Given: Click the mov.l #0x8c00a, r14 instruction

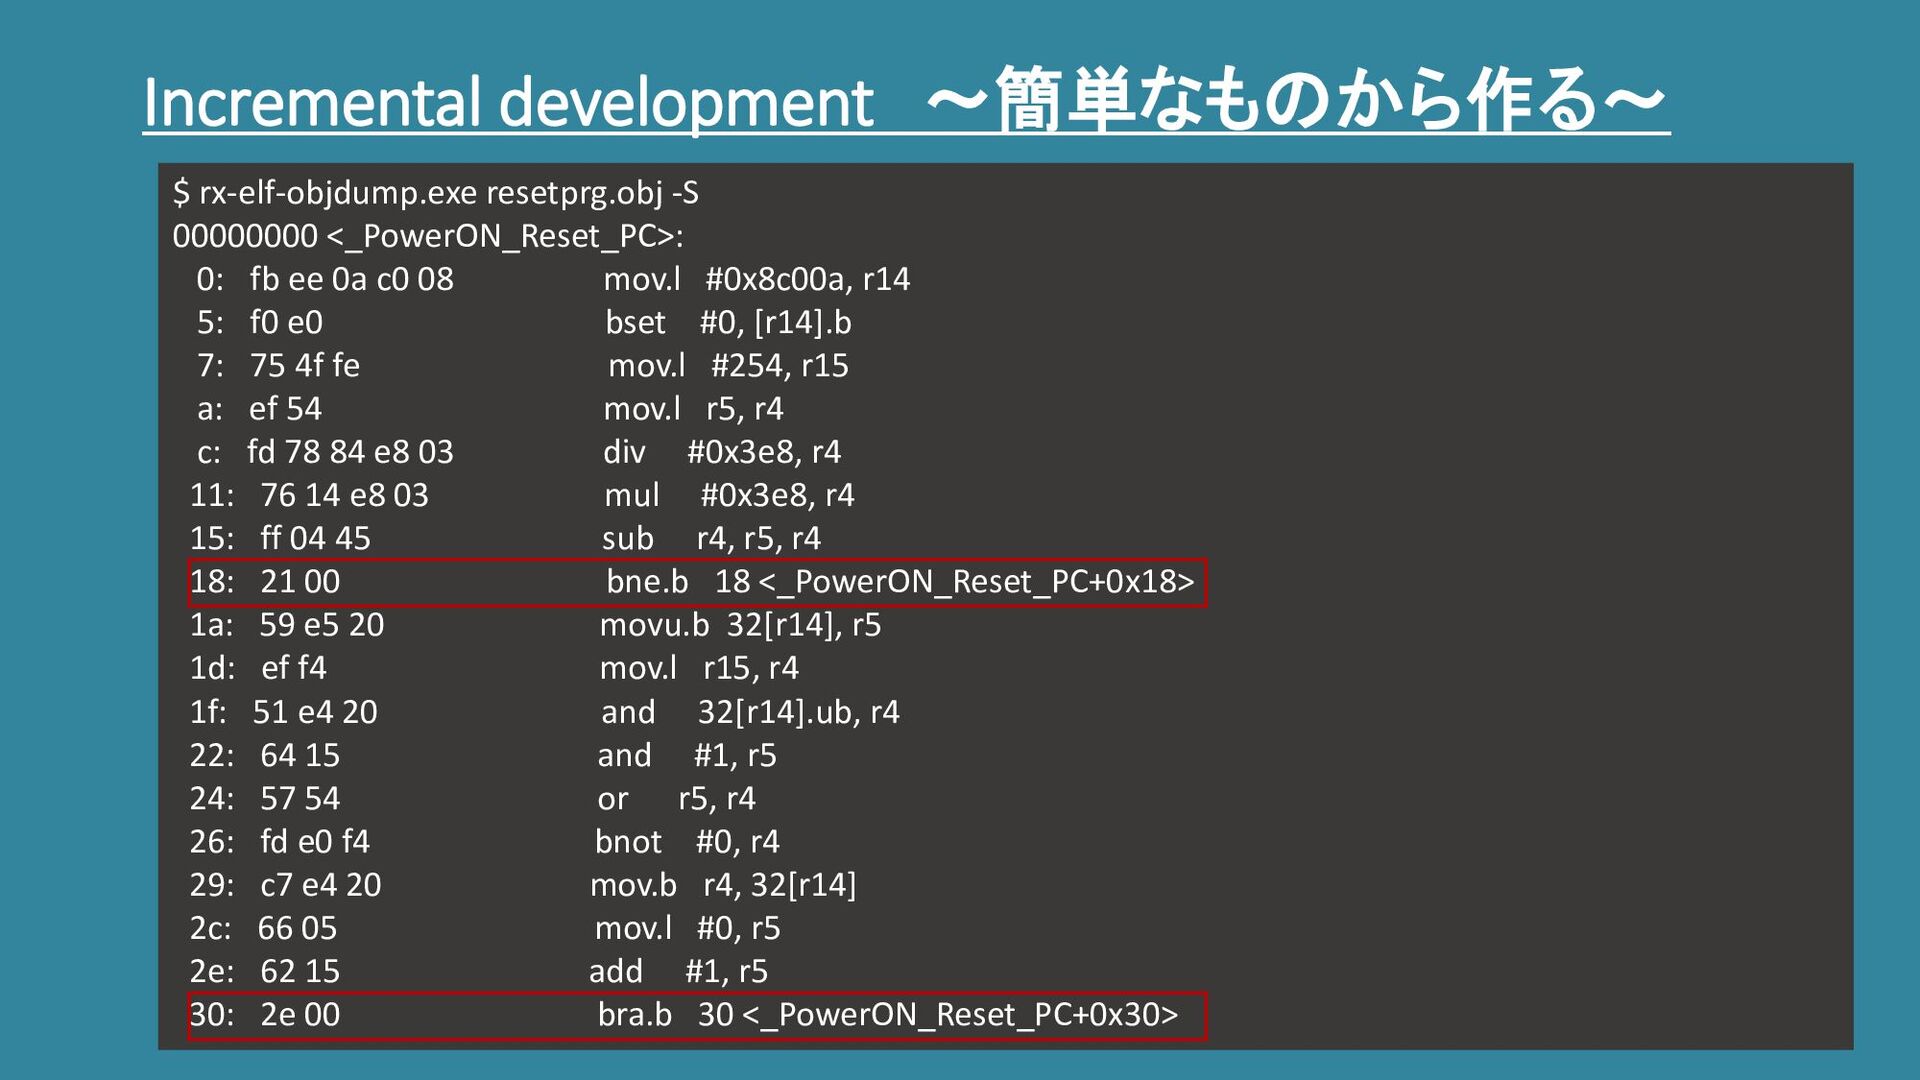Looking at the screenshot, I should 756,279.
